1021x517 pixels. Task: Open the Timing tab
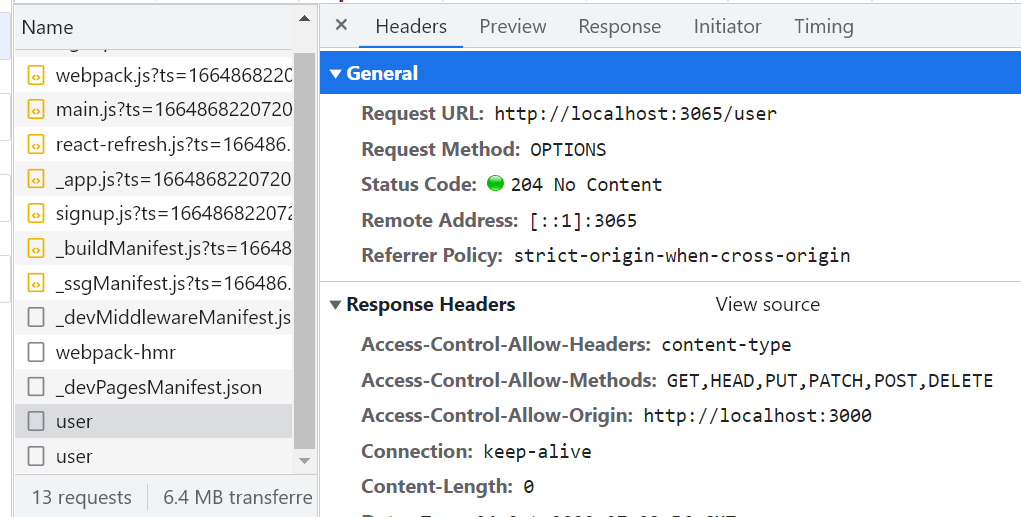tap(823, 27)
